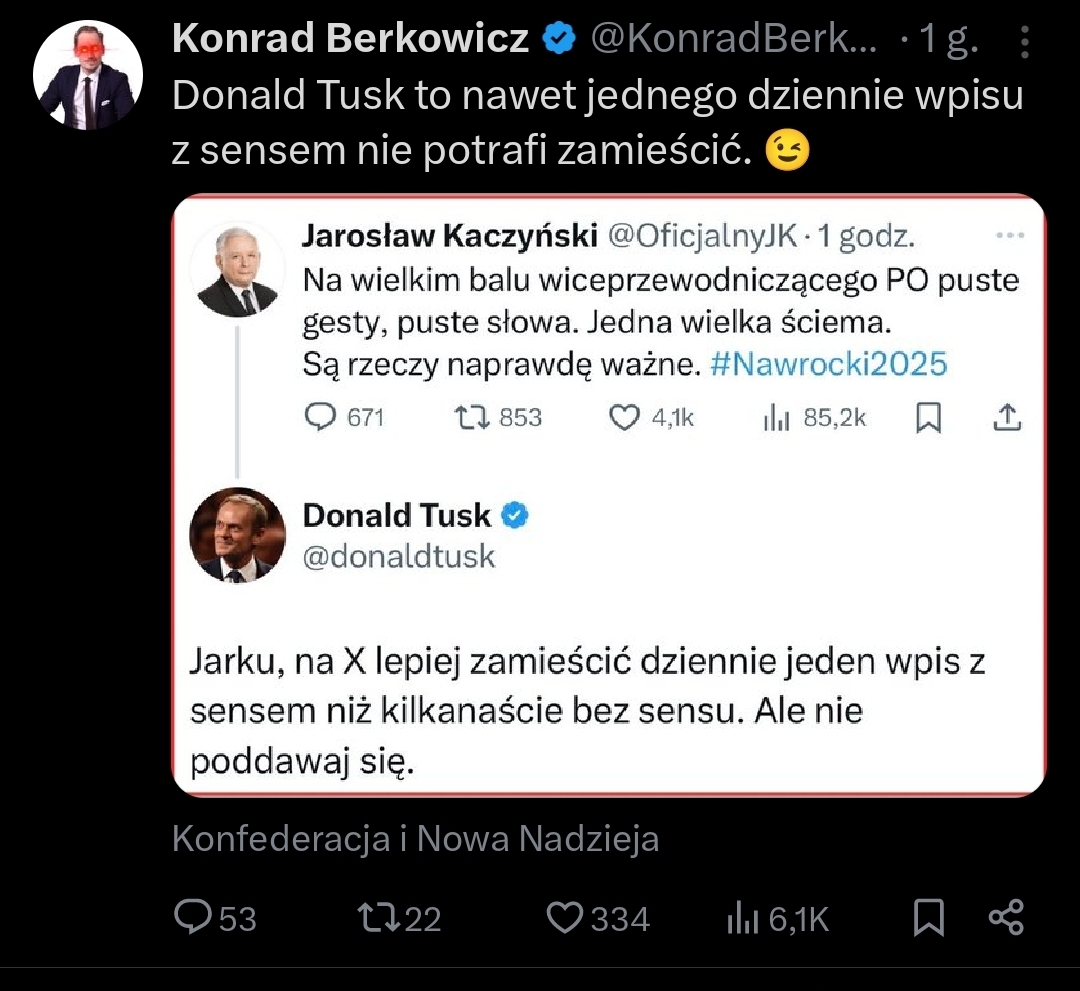Open Konrad Berkowicz's profile avatar
The image size is (1080, 991).
[x=88, y=75]
